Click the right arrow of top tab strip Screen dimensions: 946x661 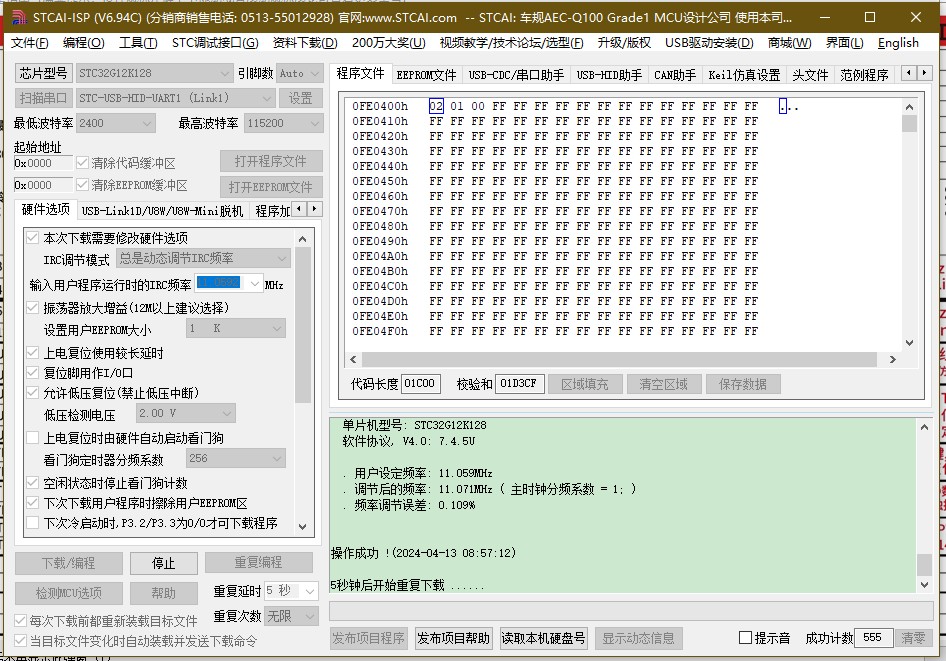[x=924, y=74]
